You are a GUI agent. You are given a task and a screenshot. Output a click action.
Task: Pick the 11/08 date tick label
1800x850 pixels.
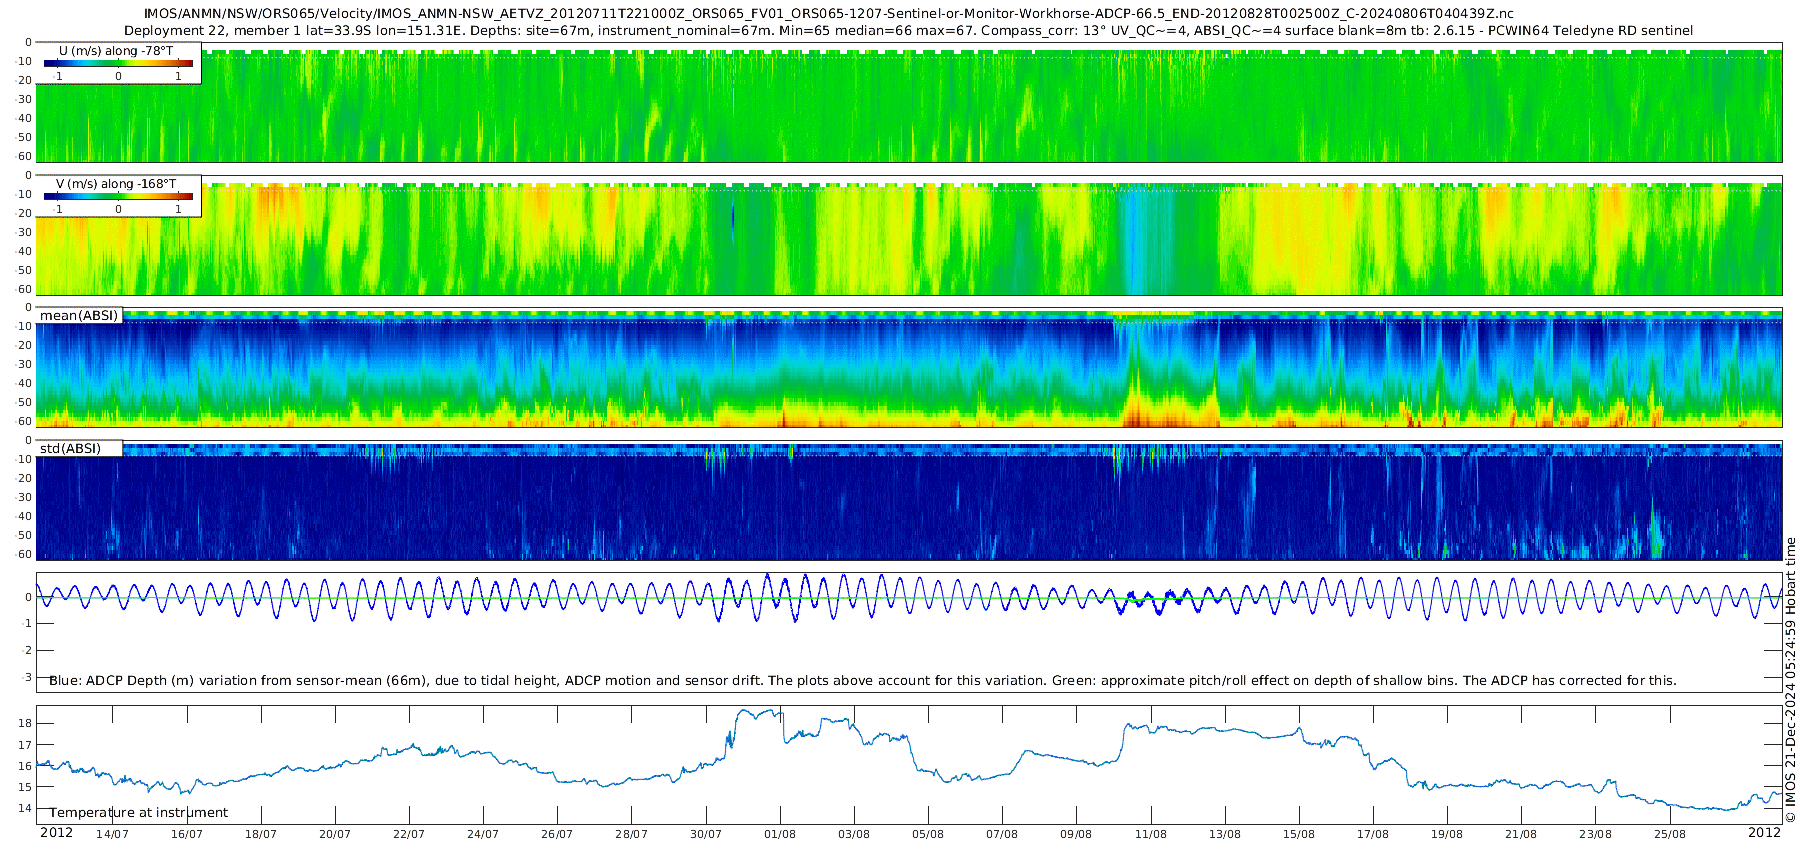[x=1150, y=834]
